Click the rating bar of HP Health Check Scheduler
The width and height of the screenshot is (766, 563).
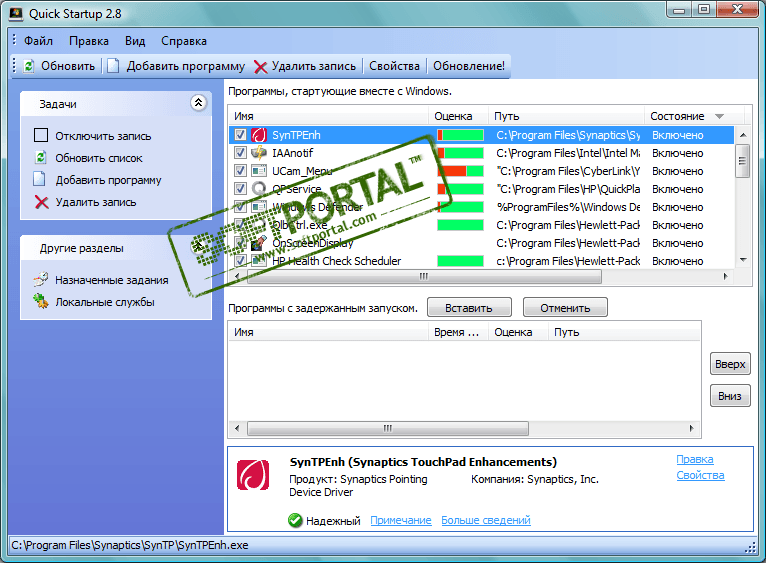tap(460, 260)
